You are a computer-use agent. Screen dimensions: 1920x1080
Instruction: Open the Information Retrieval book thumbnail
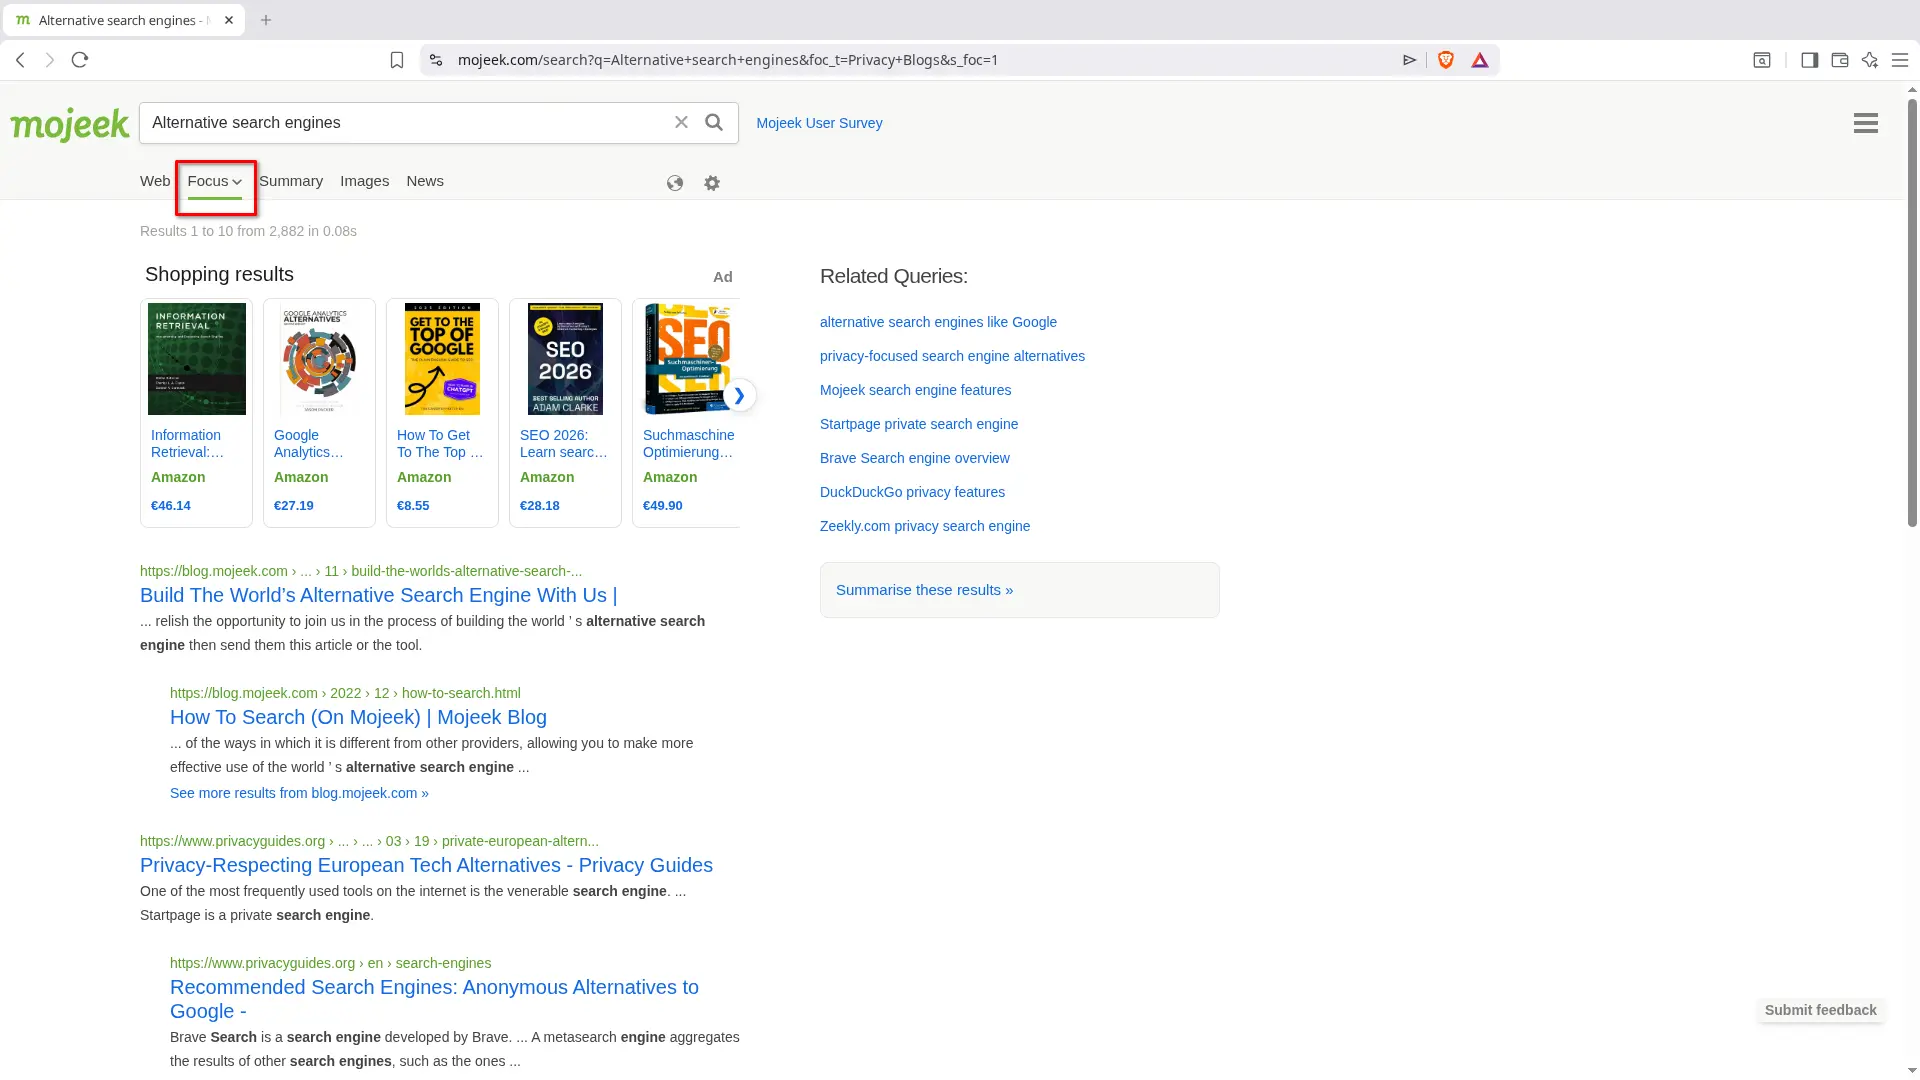[197, 359]
